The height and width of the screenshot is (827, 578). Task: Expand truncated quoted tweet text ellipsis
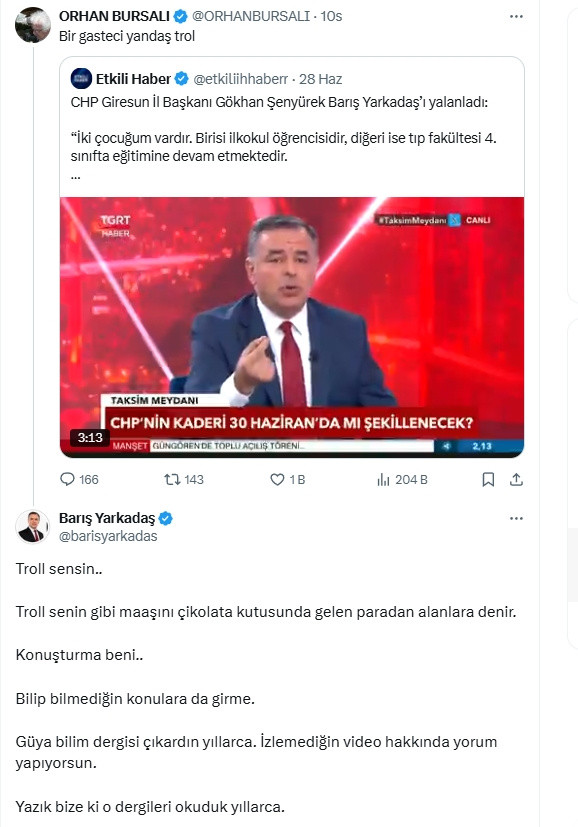[x=75, y=178]
